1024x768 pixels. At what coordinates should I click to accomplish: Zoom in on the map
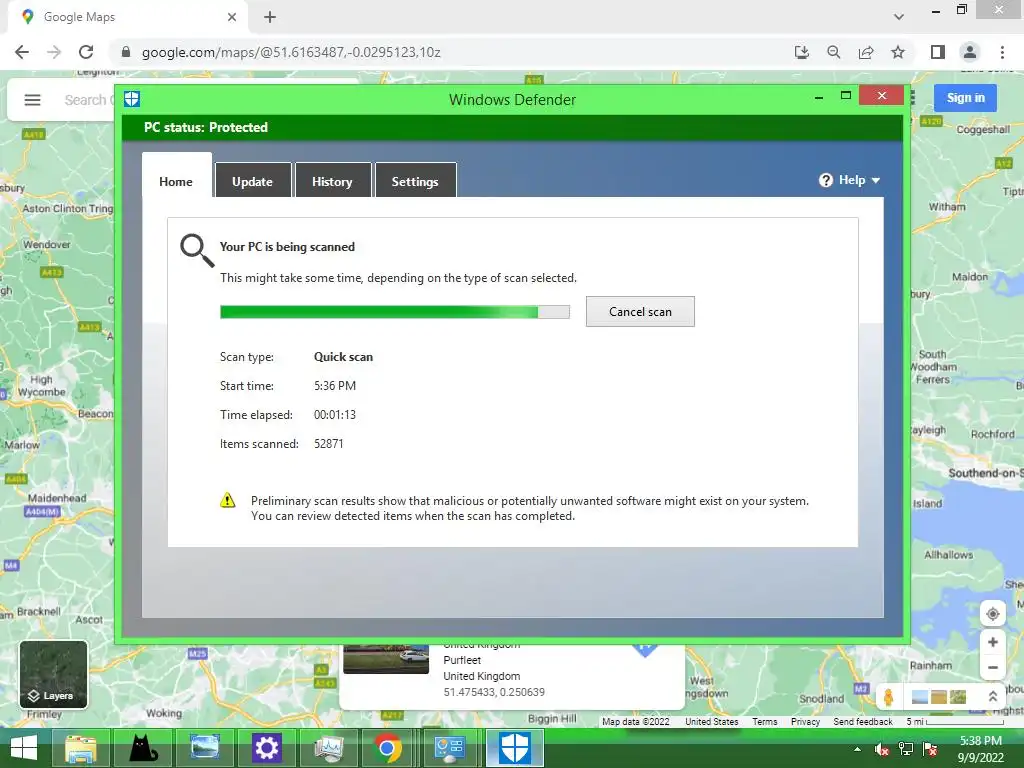pos(993,642)
